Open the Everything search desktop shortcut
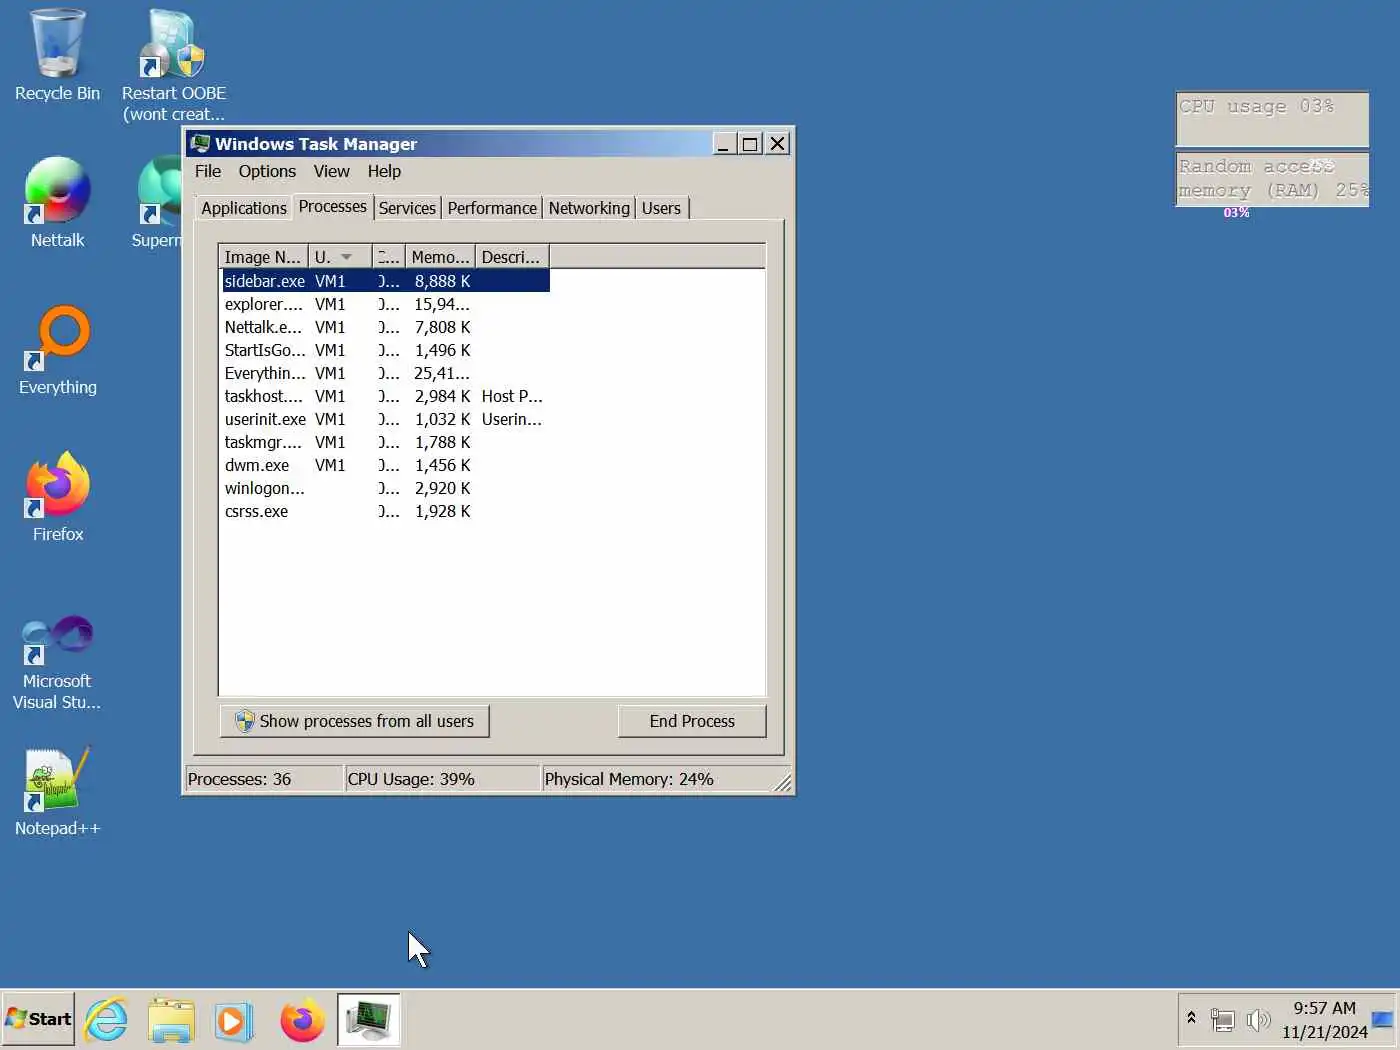Image resolution: width=1400 pixels, height=1050 pixels. click(x=57, y=350)
